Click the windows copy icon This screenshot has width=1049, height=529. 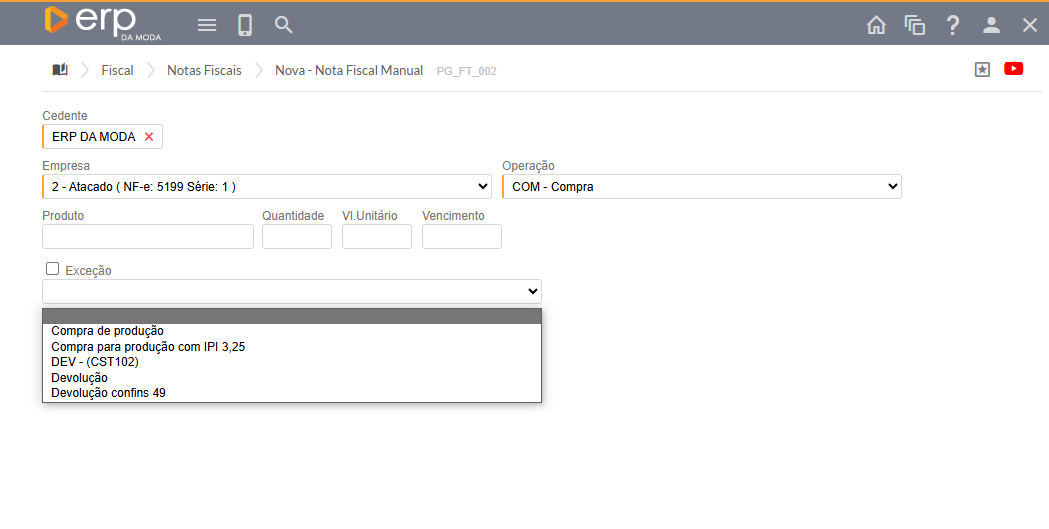914,25
